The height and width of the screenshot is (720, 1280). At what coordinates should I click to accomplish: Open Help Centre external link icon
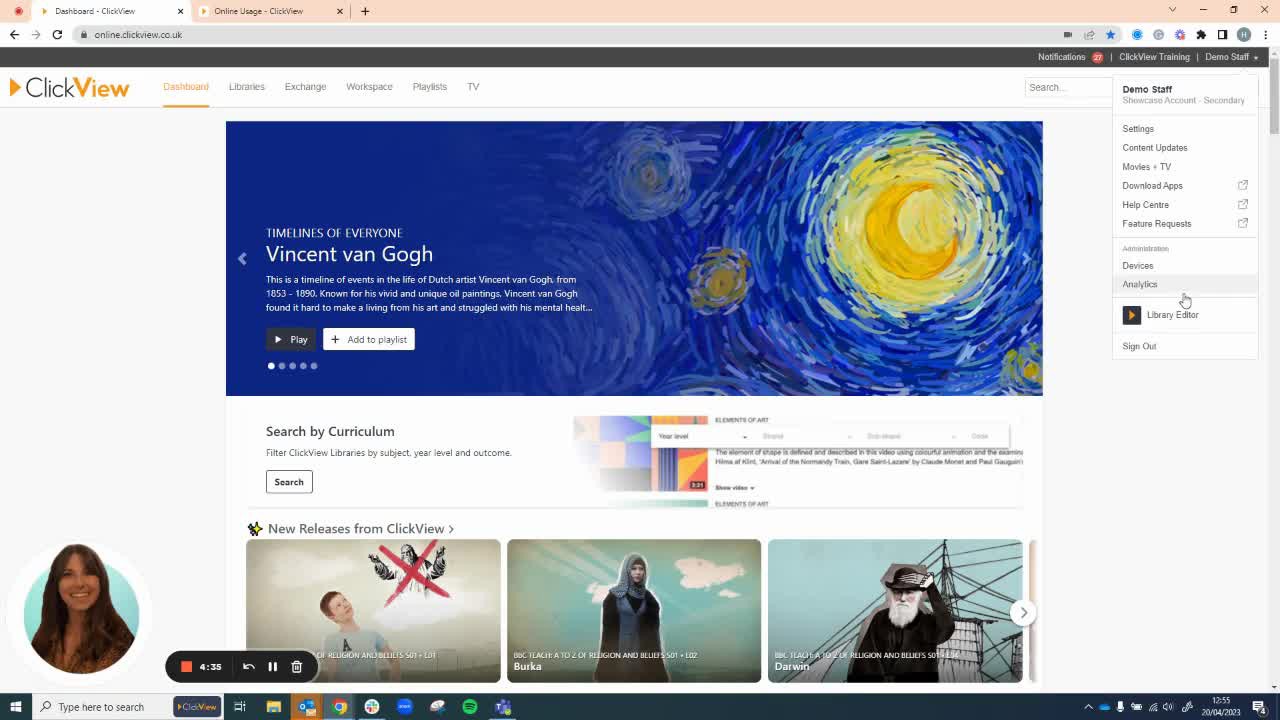[x=1243, y=204]
